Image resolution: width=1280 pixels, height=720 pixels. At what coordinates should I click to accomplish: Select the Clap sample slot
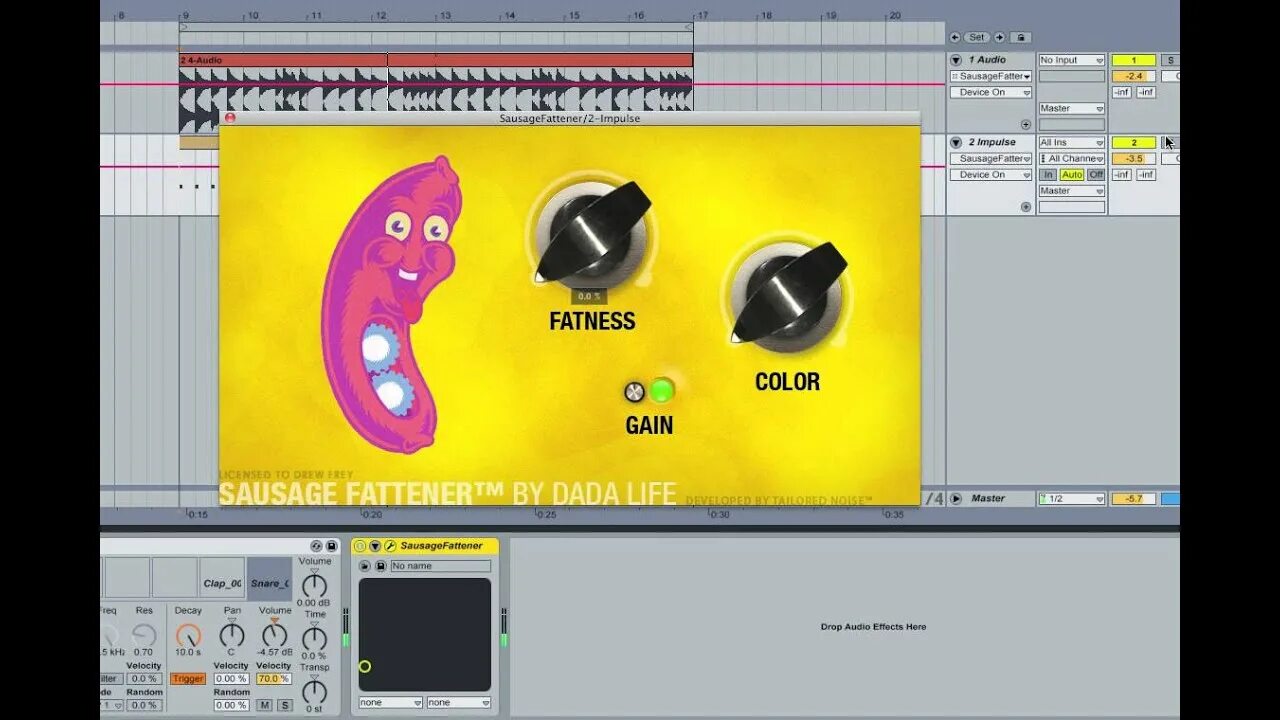[x=222, y=578]
